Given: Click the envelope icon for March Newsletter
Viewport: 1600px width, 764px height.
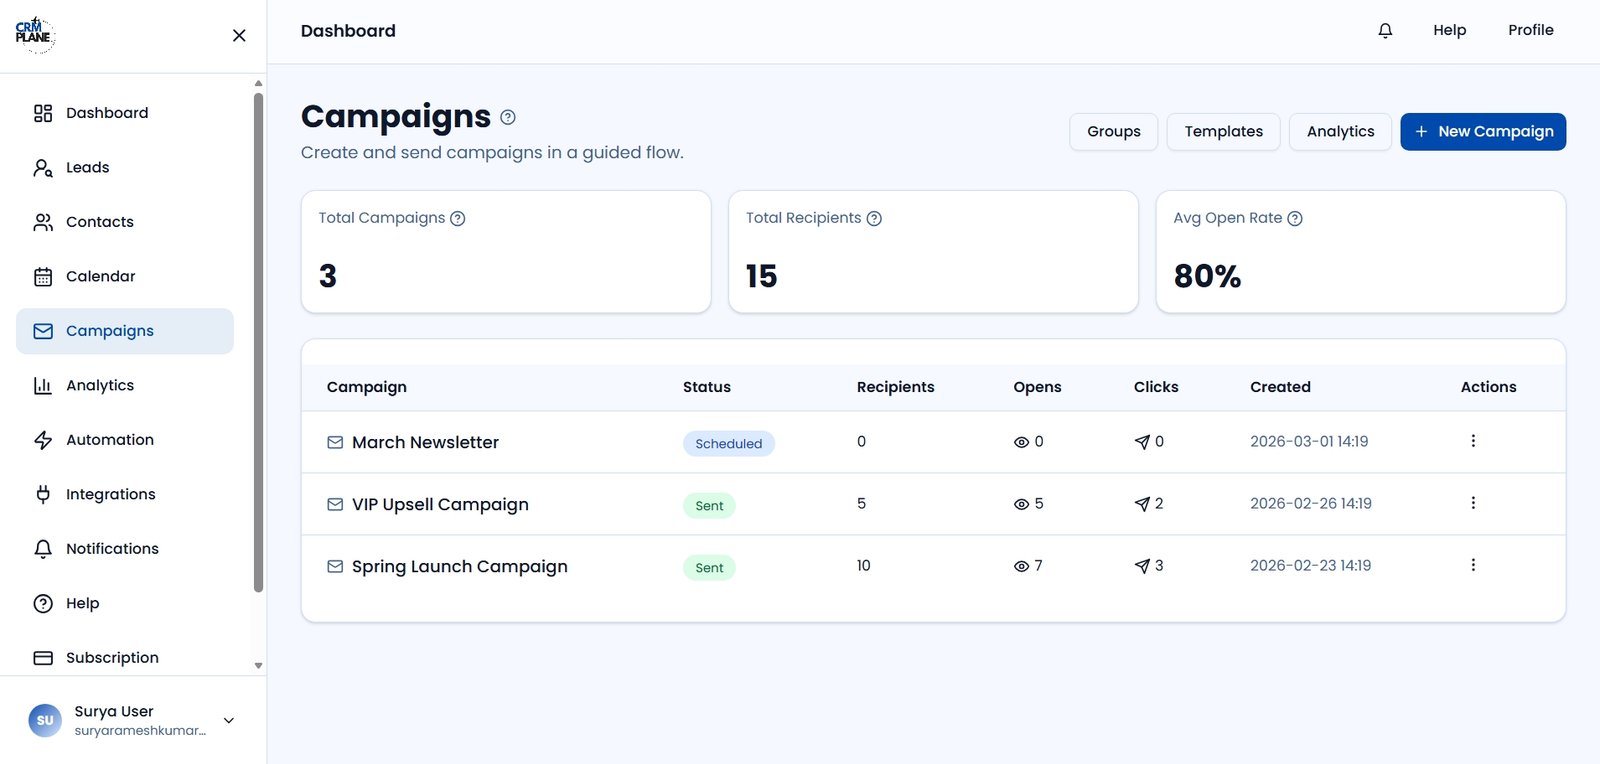Looking at the screenshot, I should [x=335, y=443].
